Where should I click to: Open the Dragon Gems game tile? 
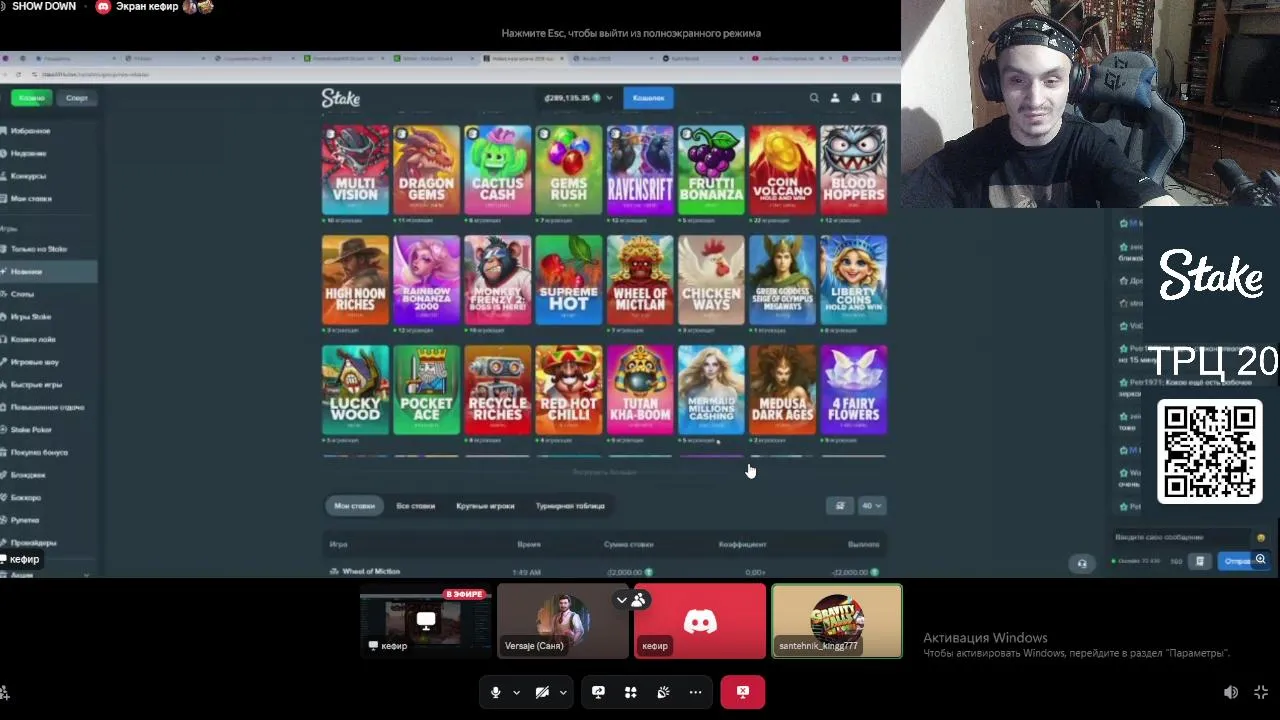(427, 170)
